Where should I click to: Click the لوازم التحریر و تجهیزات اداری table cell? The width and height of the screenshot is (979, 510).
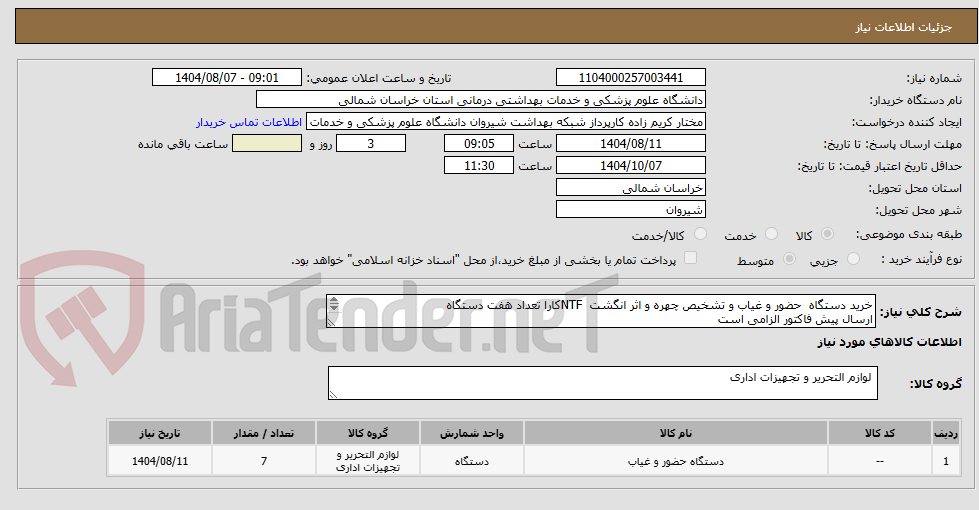pos(368,461)
